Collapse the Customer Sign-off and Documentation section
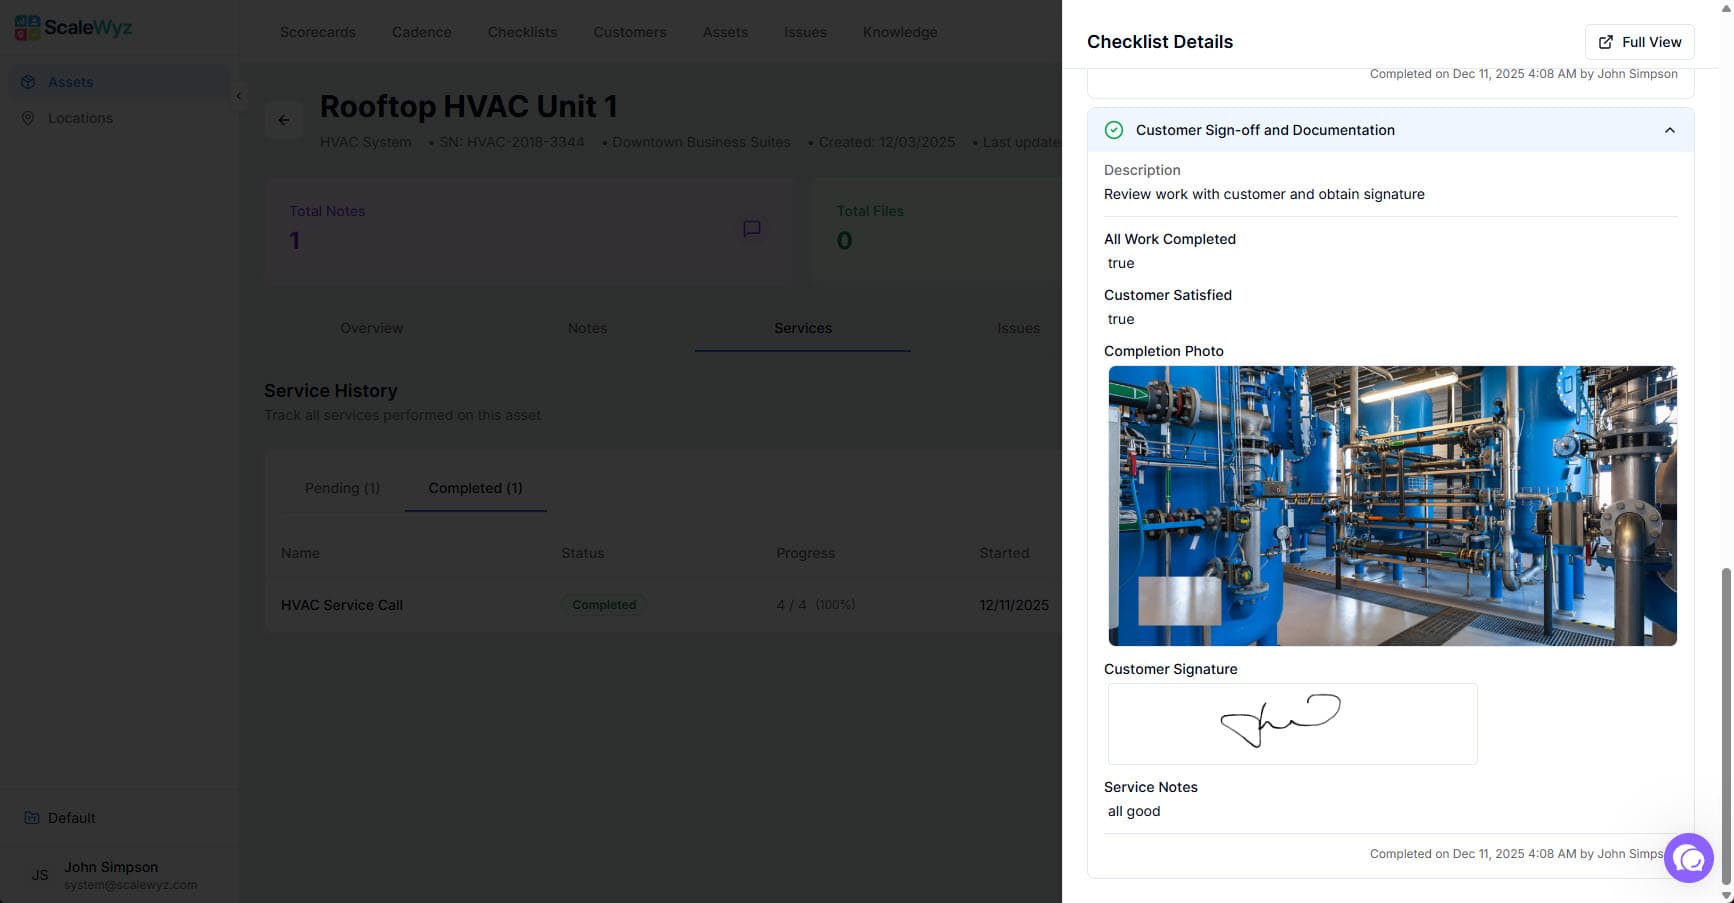The width and height of the screenshot is (1734, 903). (x=1669, y=130)
